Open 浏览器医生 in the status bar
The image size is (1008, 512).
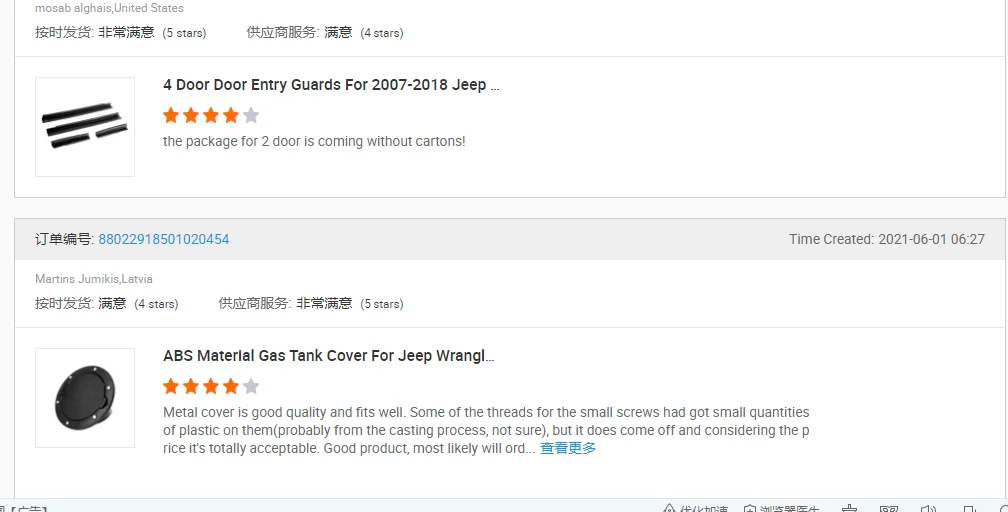(781, 508)
